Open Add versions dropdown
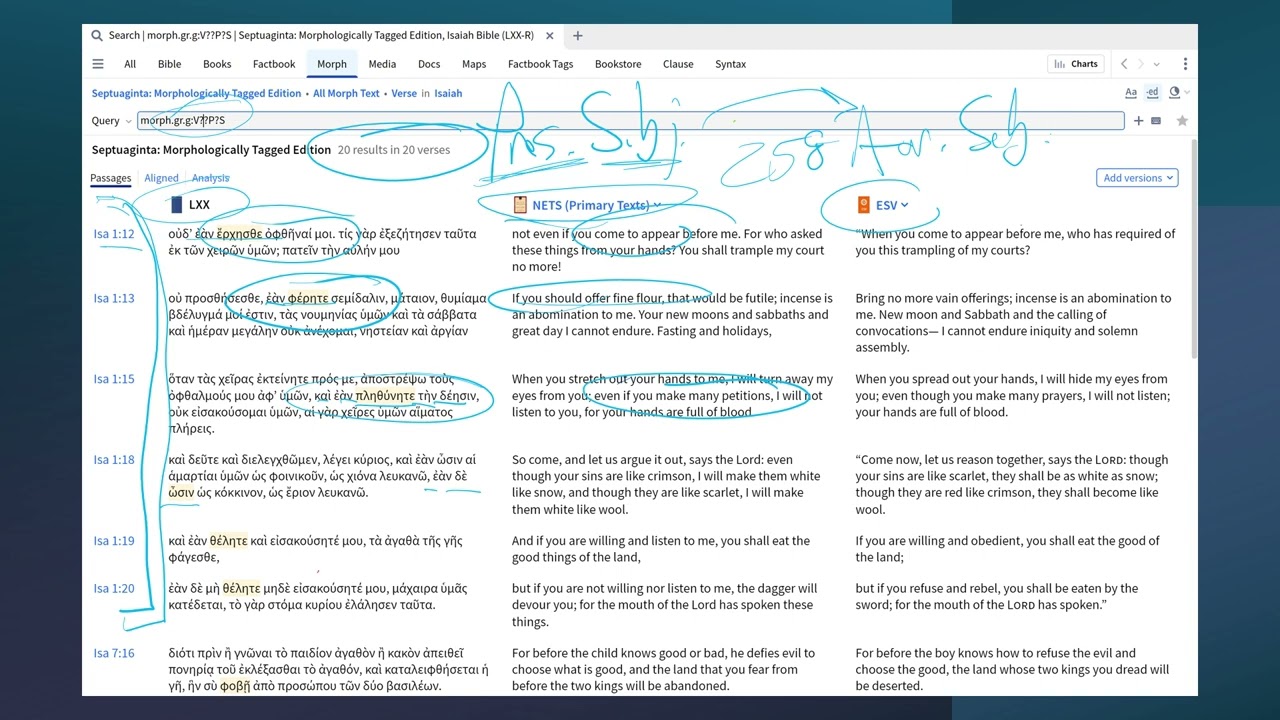Viewport: 1280px width, 720px height. (x=1137, y=178)
